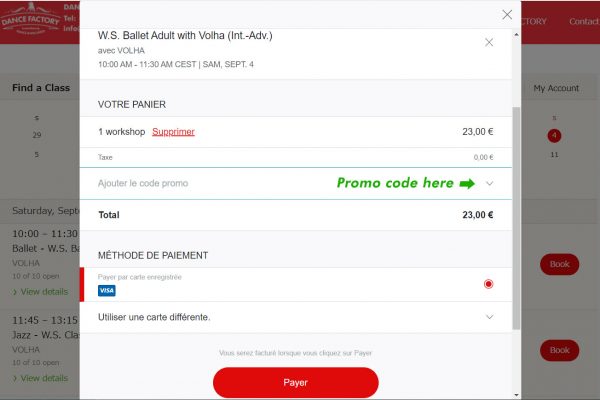Click the Supprimer link in cart
Viewport: 600px width, 400px height.
click(x=173, y=132)
